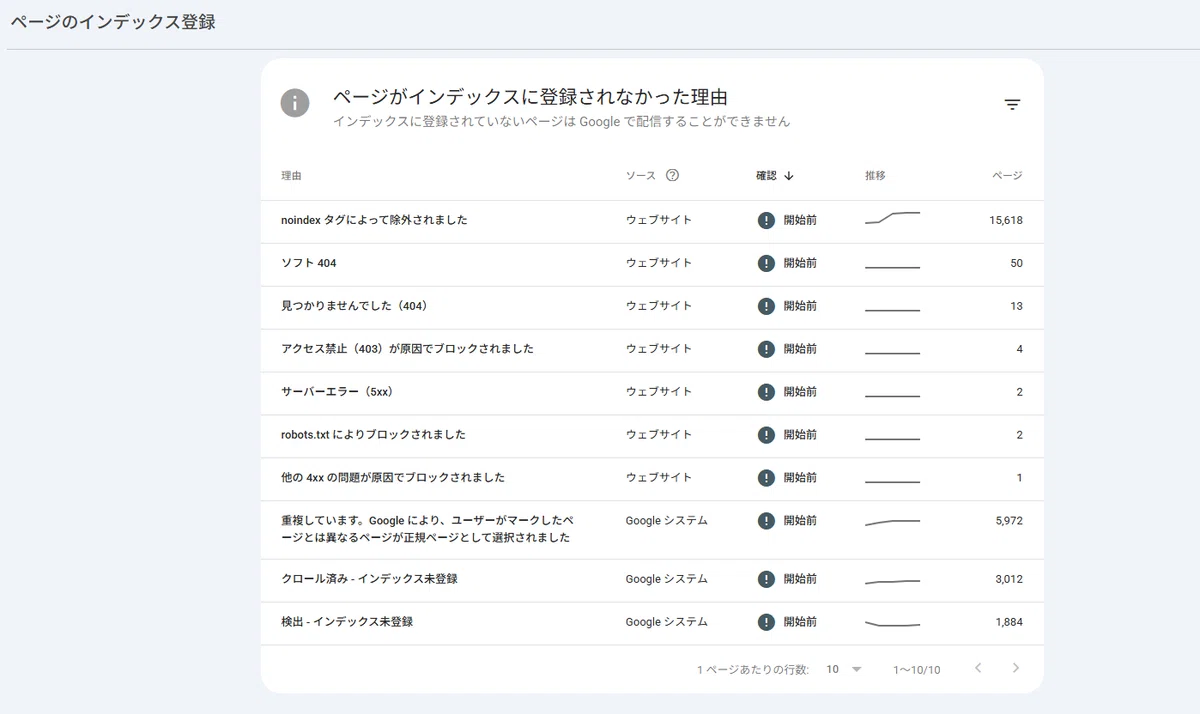Click status icon in 検出 - インデックス未登録 row
The height and width of the screenshot is (714, 1200).
766,622
